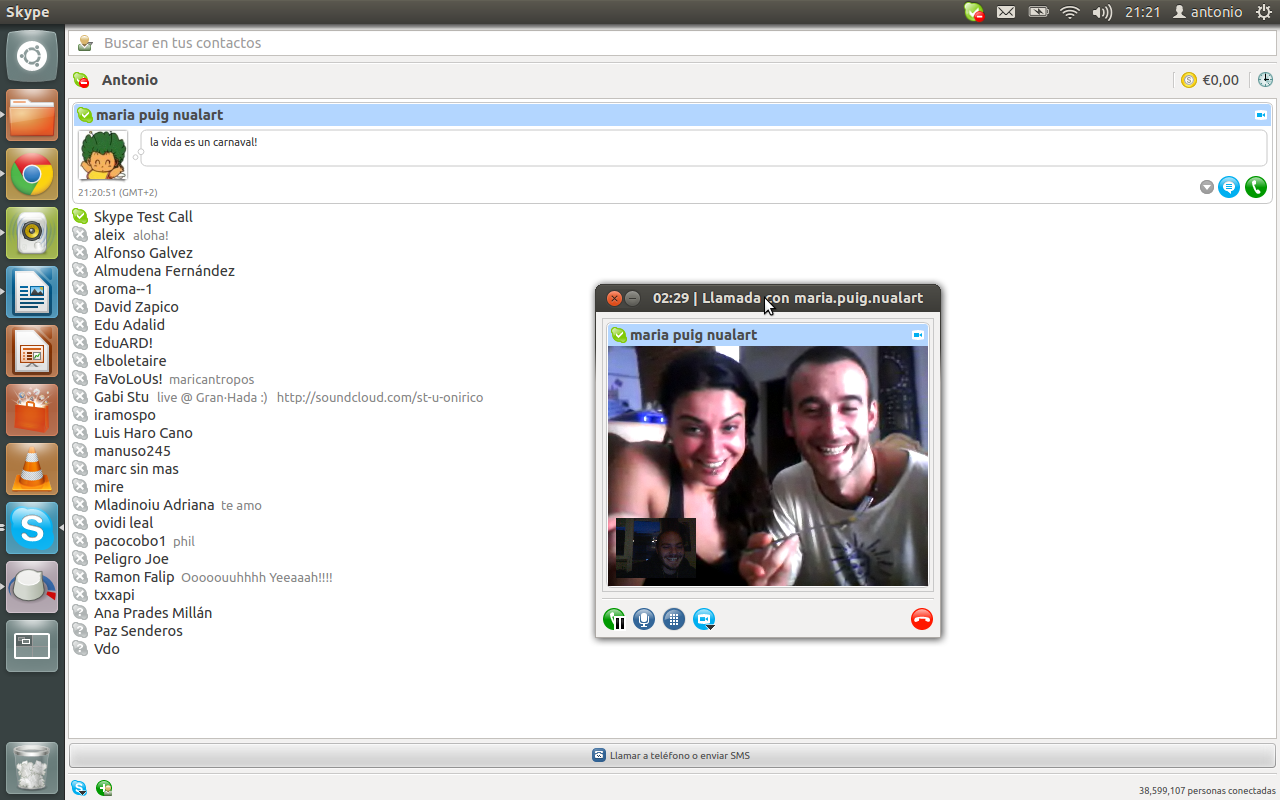
Task: Click the Skype credit coin icon
Action: (x=1189, y=80)
